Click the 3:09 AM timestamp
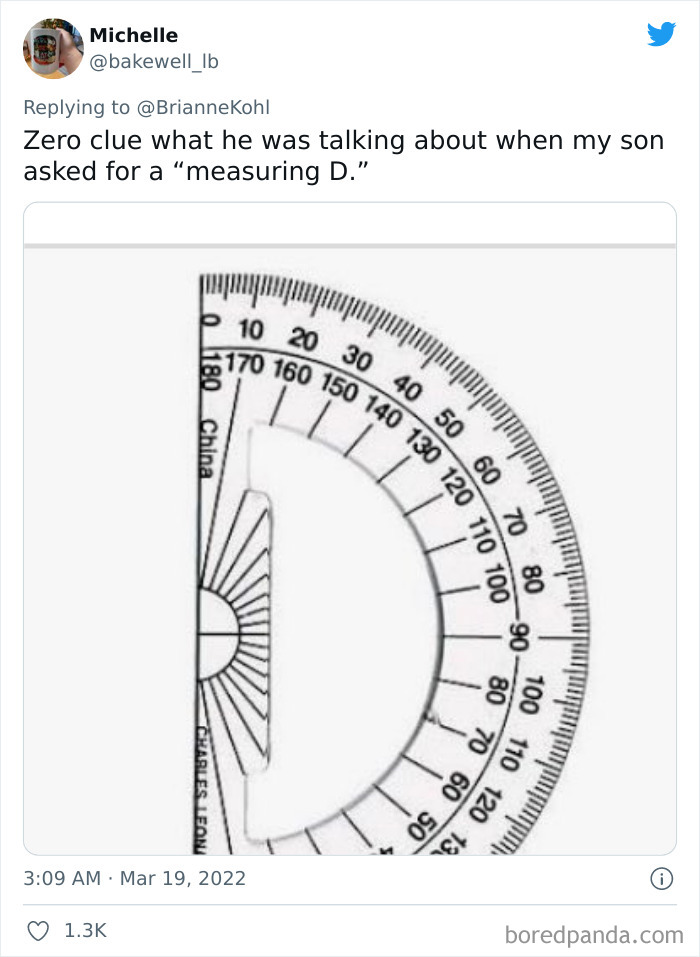This screenshot has height=957, width=700. tap(62, 878)
